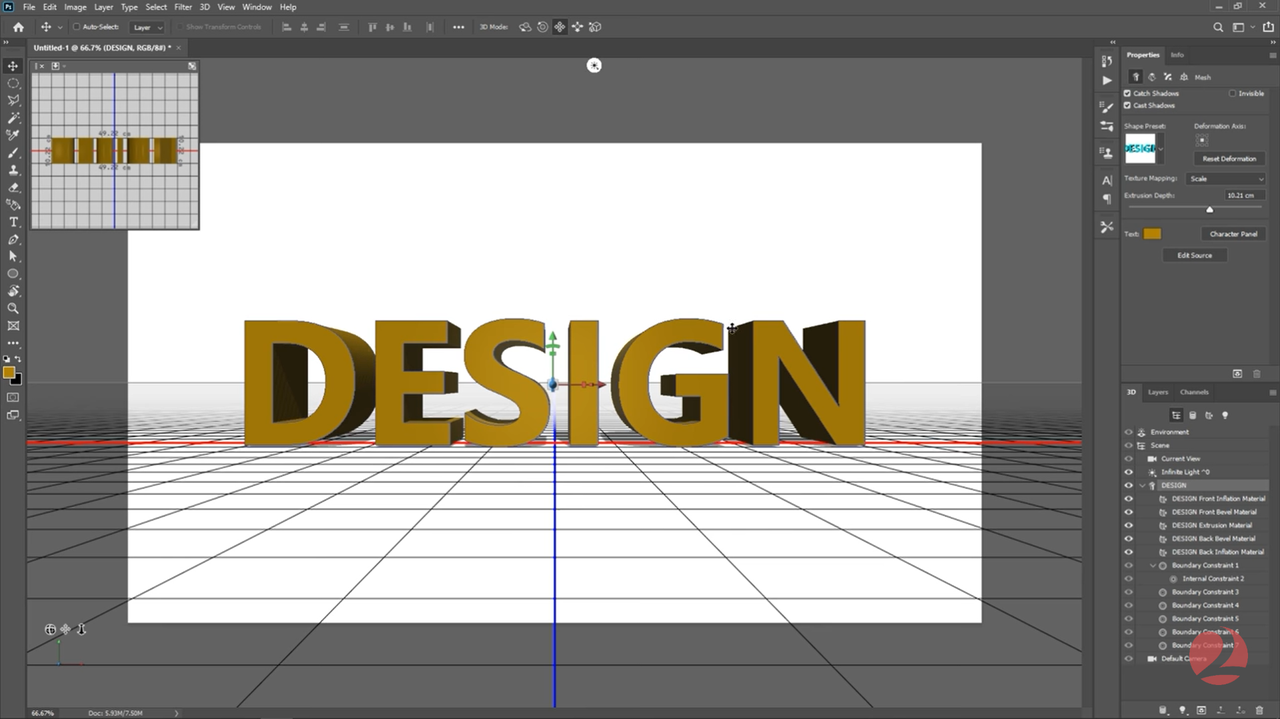Open the Deform tab in Properties
The height and width of the screenshot is (719, 1280).
[x=1151, y=77]
